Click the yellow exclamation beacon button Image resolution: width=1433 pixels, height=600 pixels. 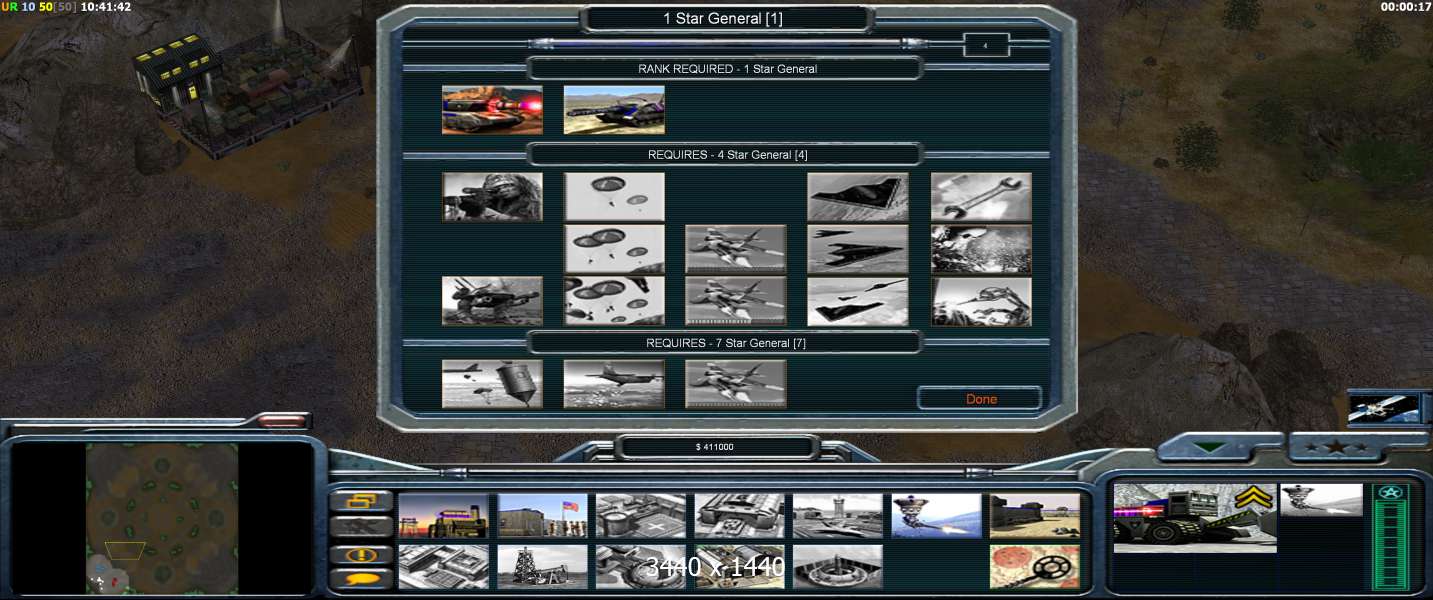[x=360, y=553]
